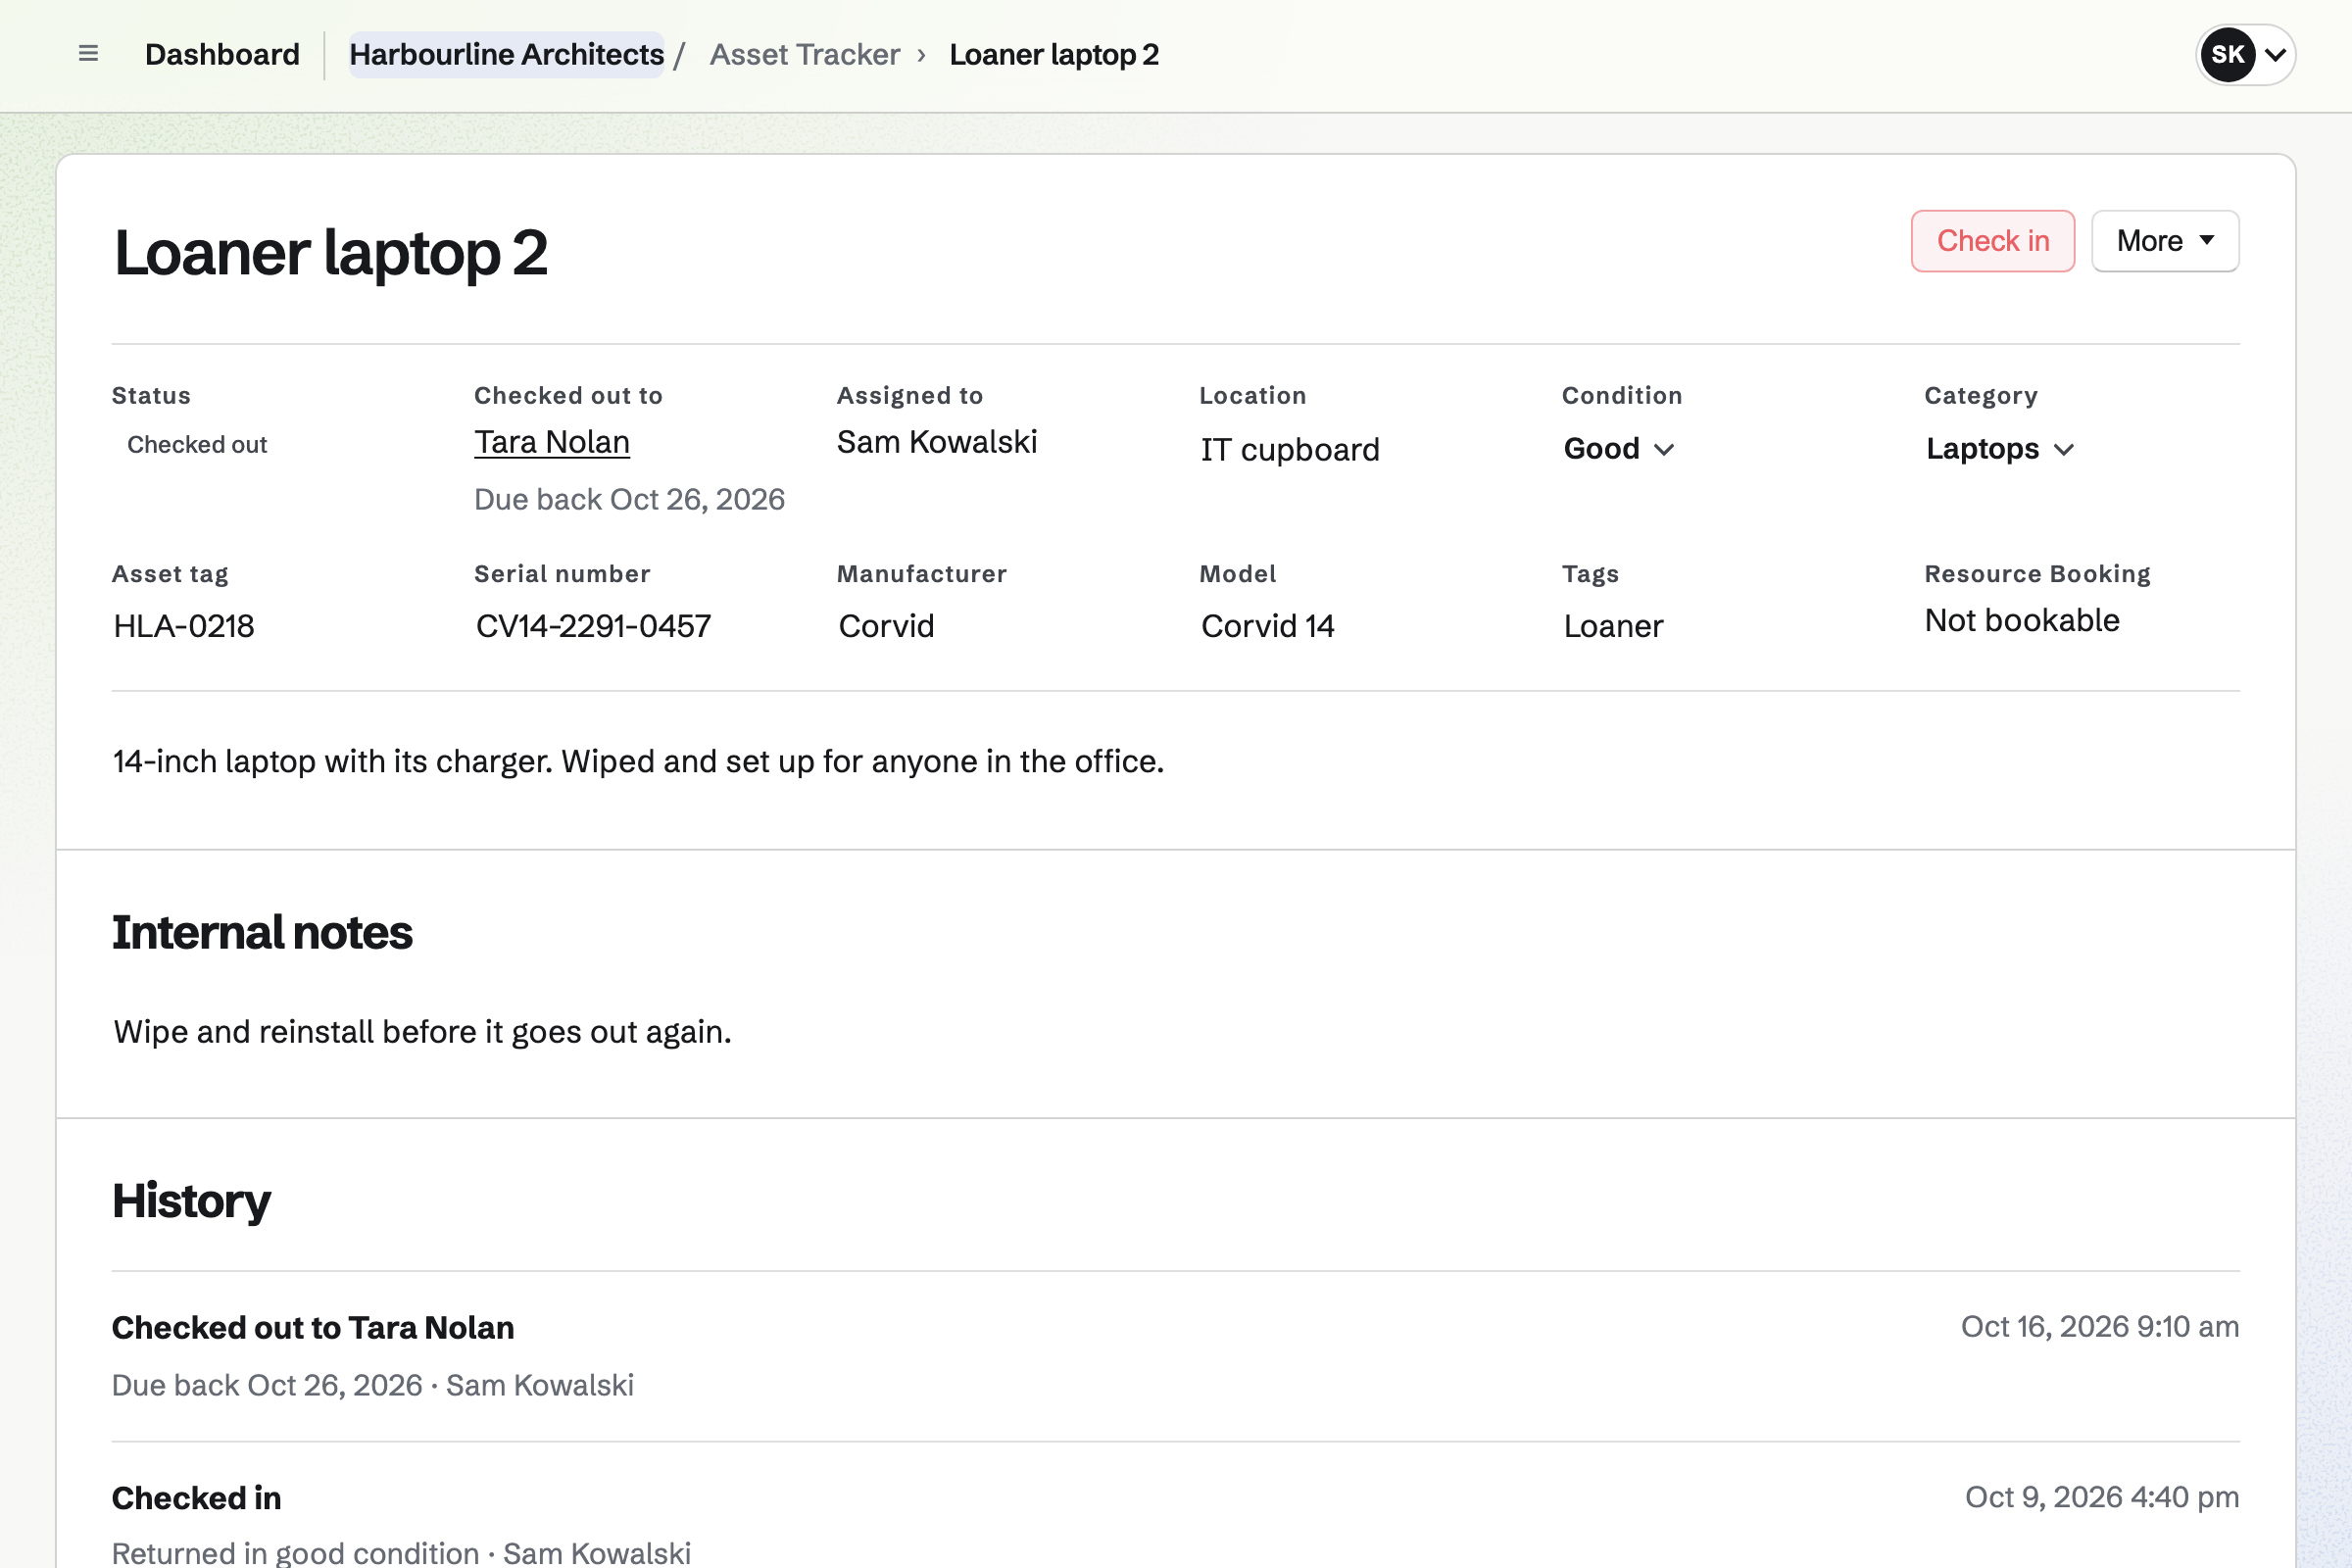Select serial number CV14-2291-0457
This screenshot has width=2352, height=1568.
[x=593, y=626]
